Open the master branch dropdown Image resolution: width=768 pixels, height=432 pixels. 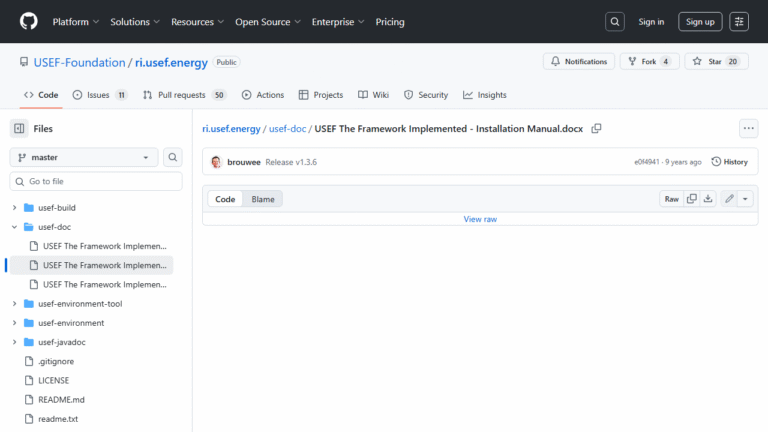click(x=84, y=157)
